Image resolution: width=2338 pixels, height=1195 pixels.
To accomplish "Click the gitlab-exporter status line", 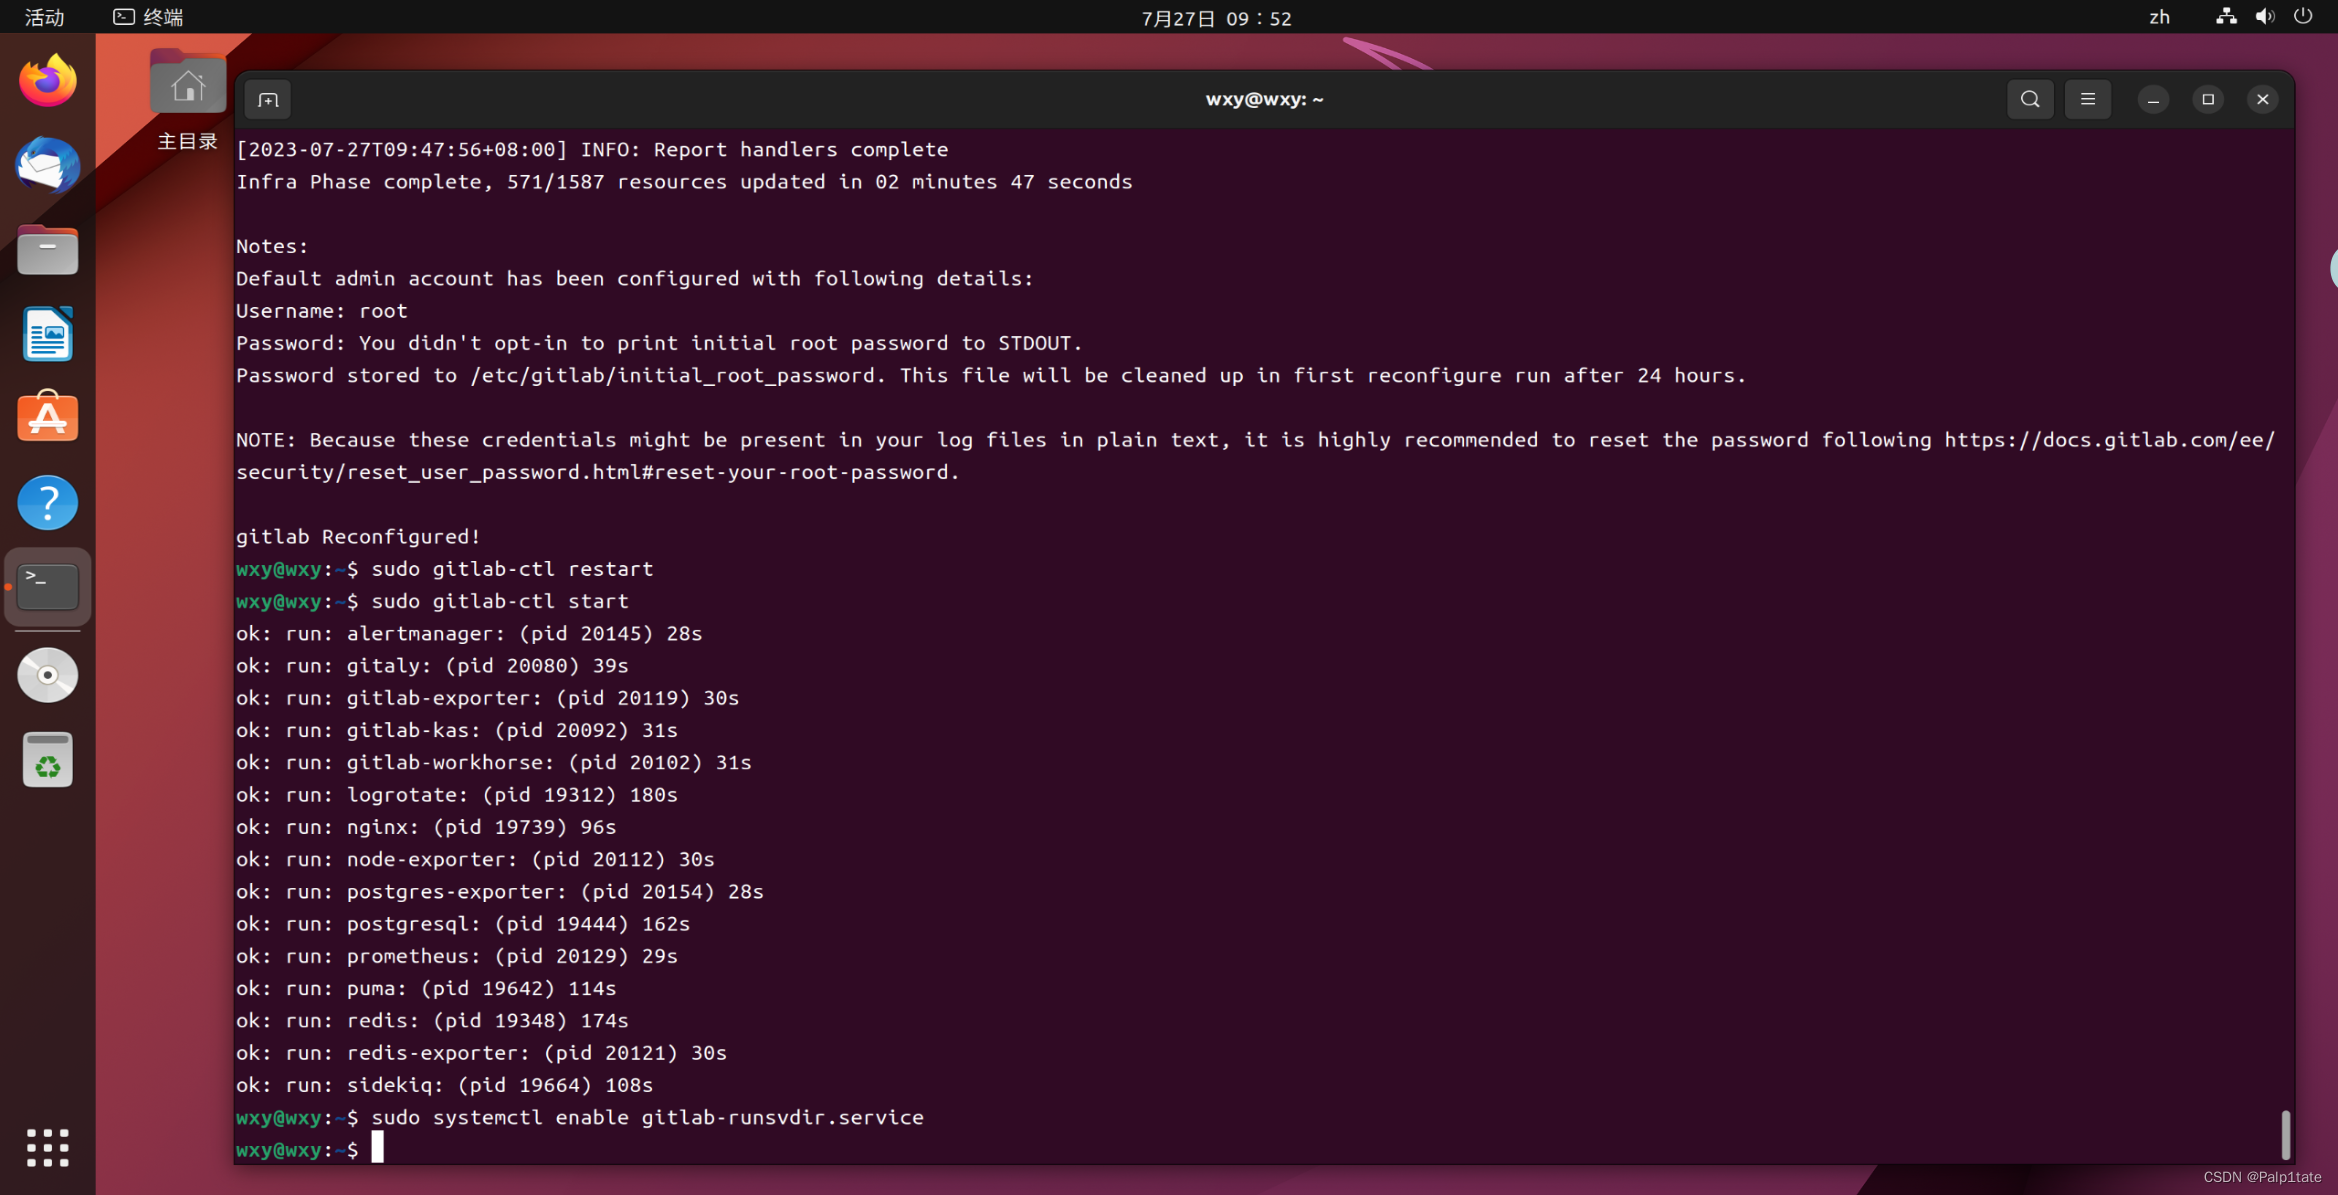I will (x=487, y=698).
